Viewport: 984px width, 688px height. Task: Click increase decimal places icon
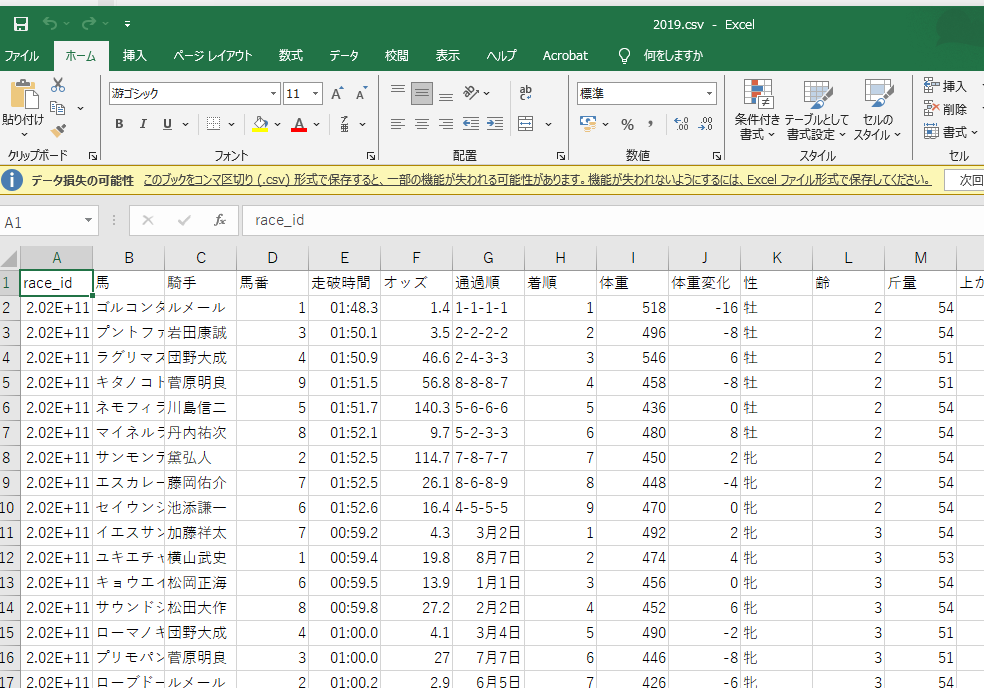pos(682,124)
